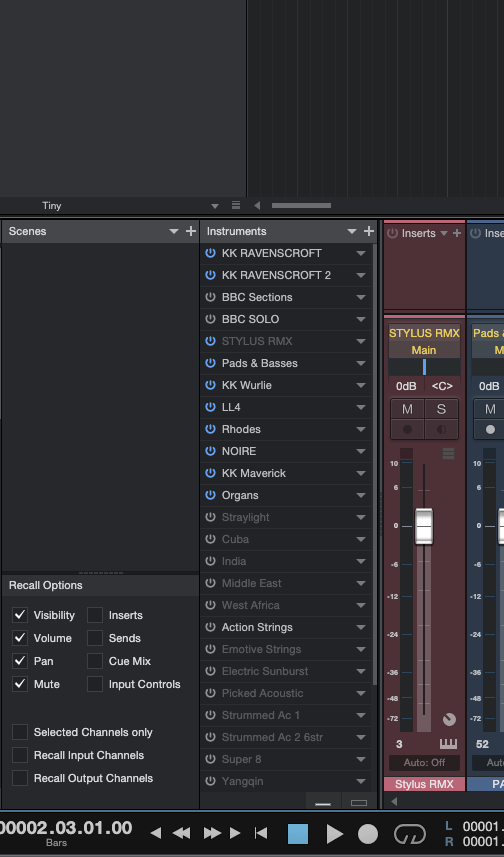
Task: Check Recall Input Channels option
Action: coord(20,755)
